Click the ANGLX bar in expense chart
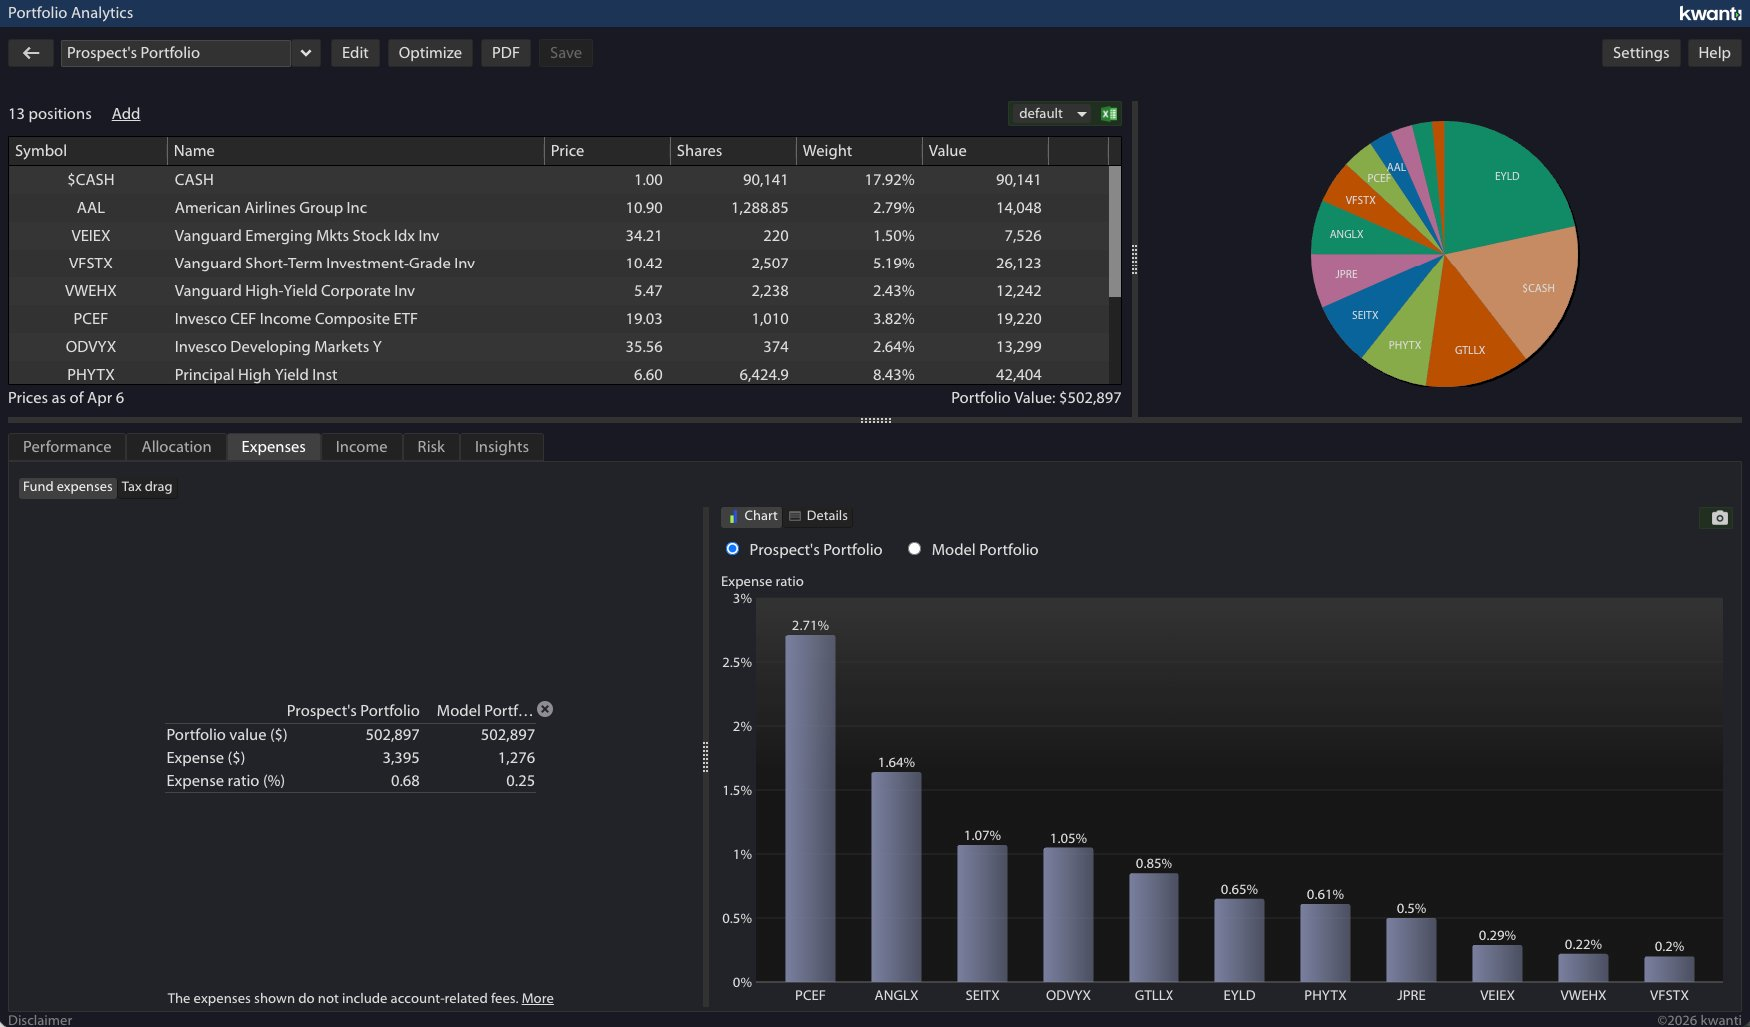This screenshot has width=1750, height=1027. (896, 877)
